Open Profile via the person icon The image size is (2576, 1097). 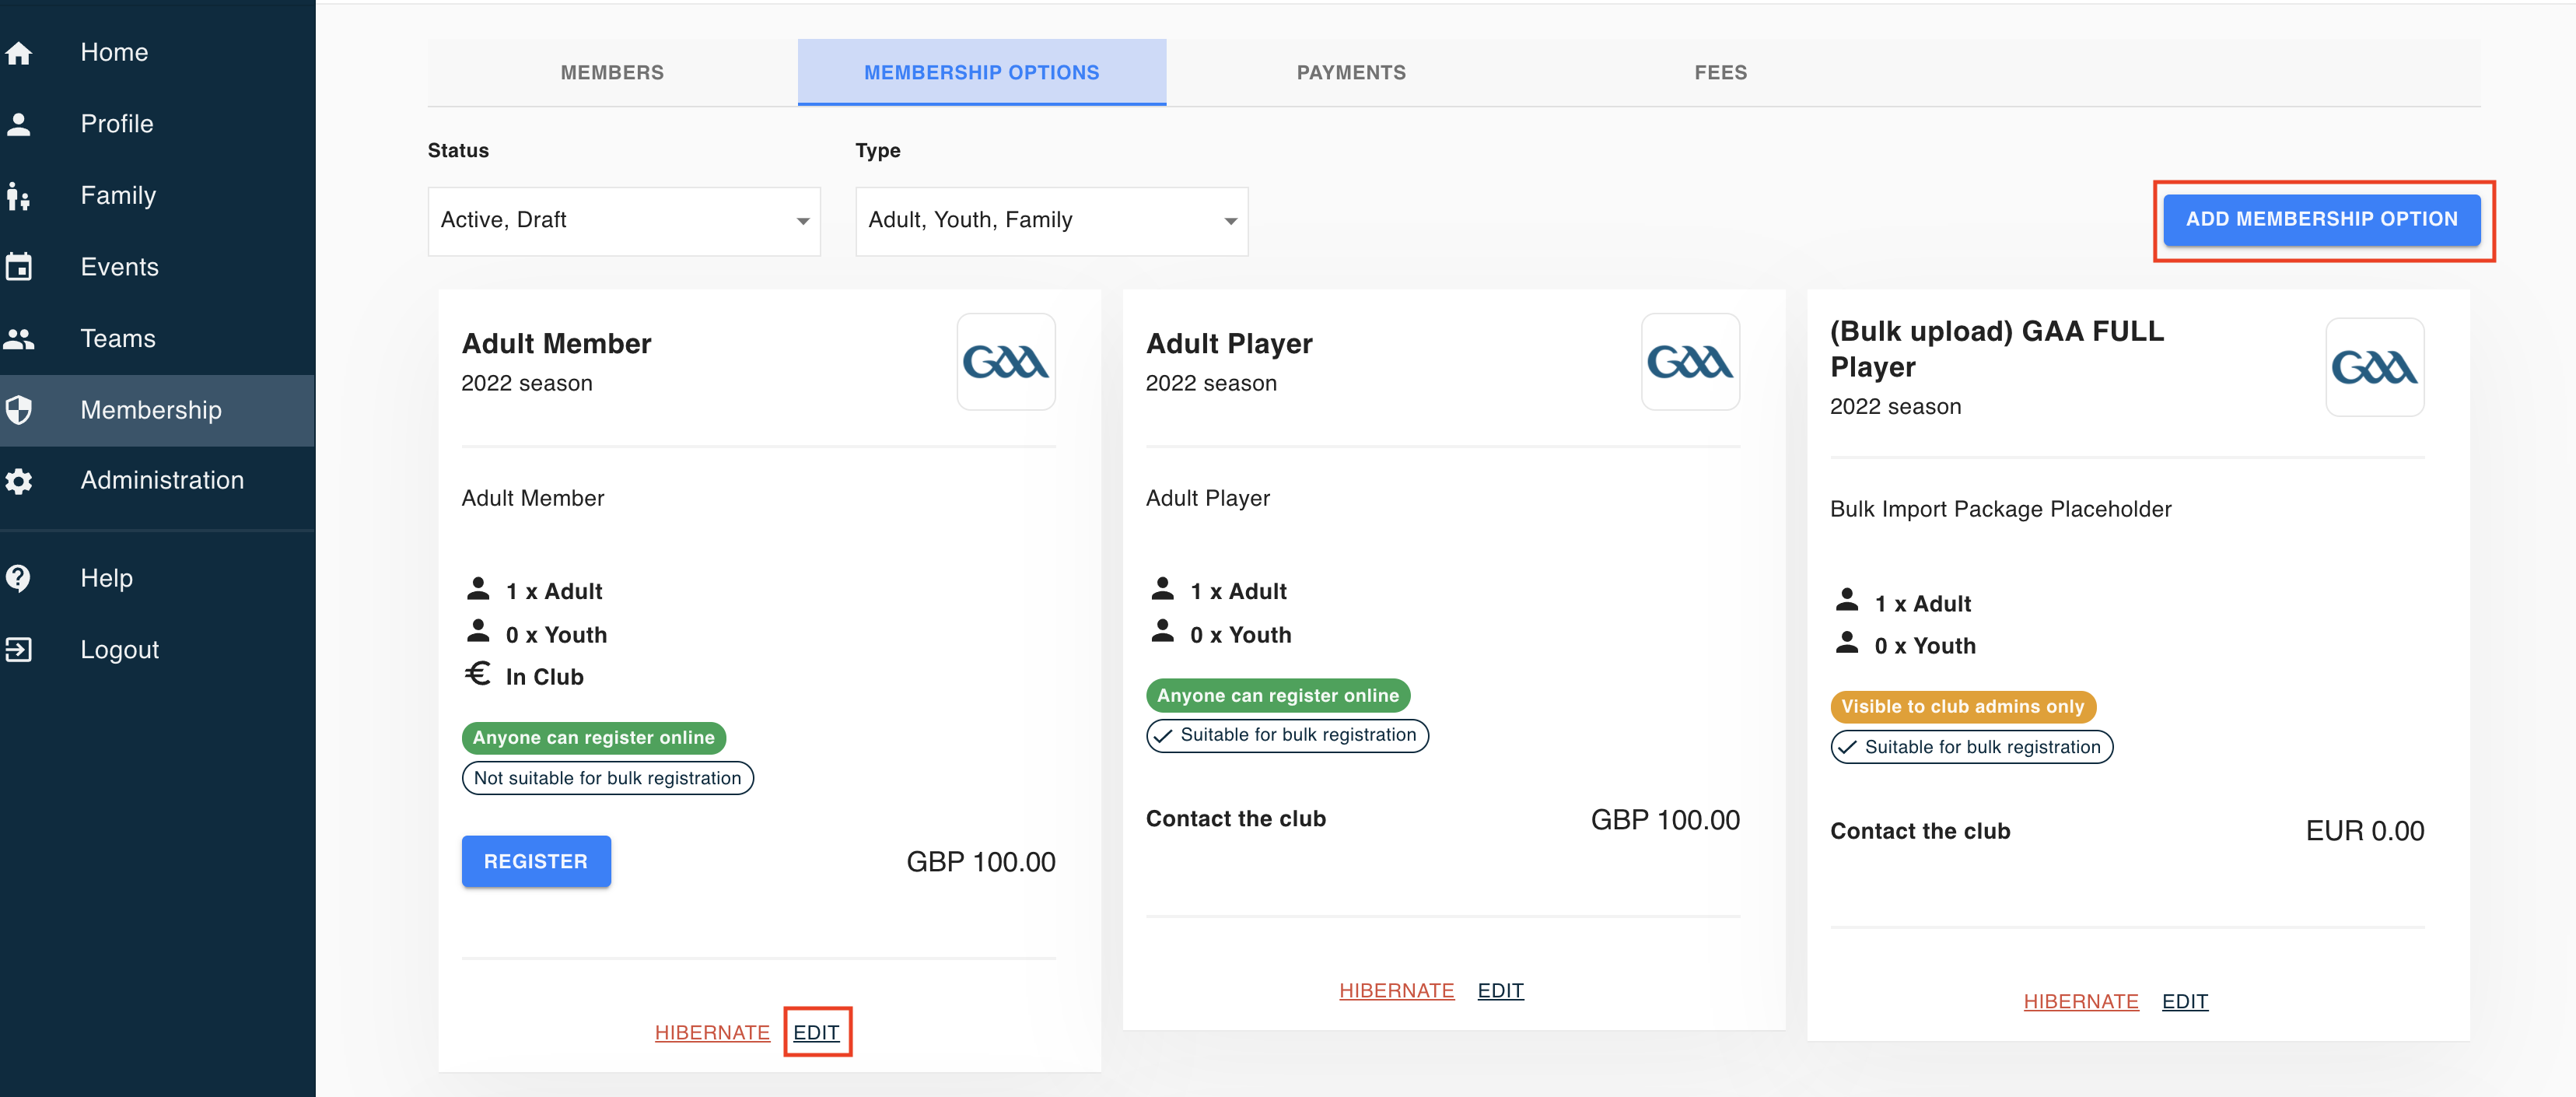coord(18,124)
